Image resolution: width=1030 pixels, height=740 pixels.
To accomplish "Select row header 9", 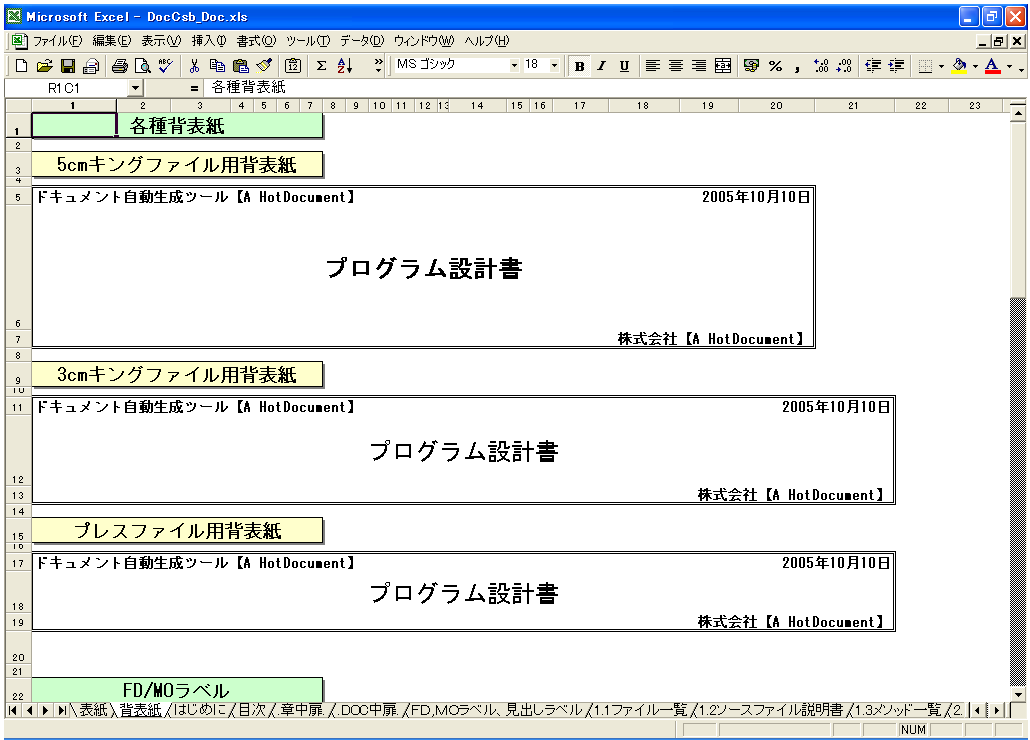I will [18, 375].
